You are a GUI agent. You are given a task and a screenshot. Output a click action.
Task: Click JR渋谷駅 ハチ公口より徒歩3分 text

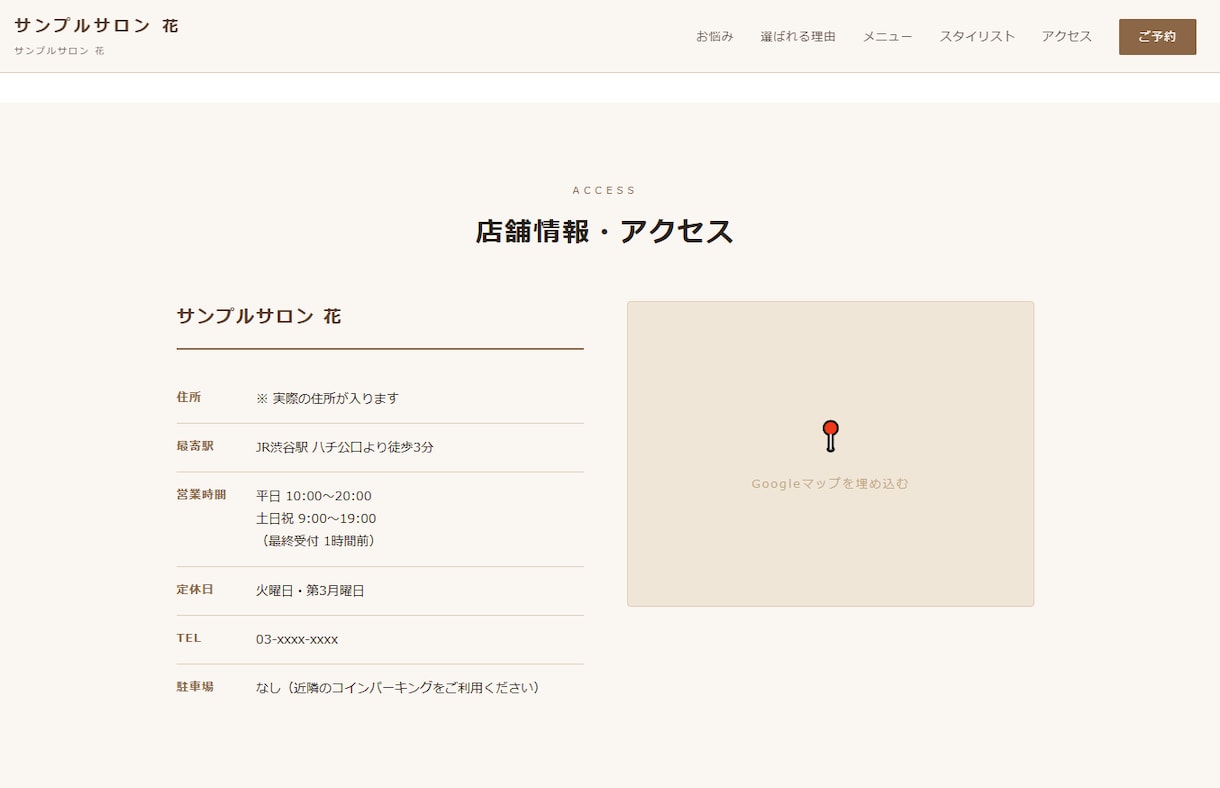[345, 447]
